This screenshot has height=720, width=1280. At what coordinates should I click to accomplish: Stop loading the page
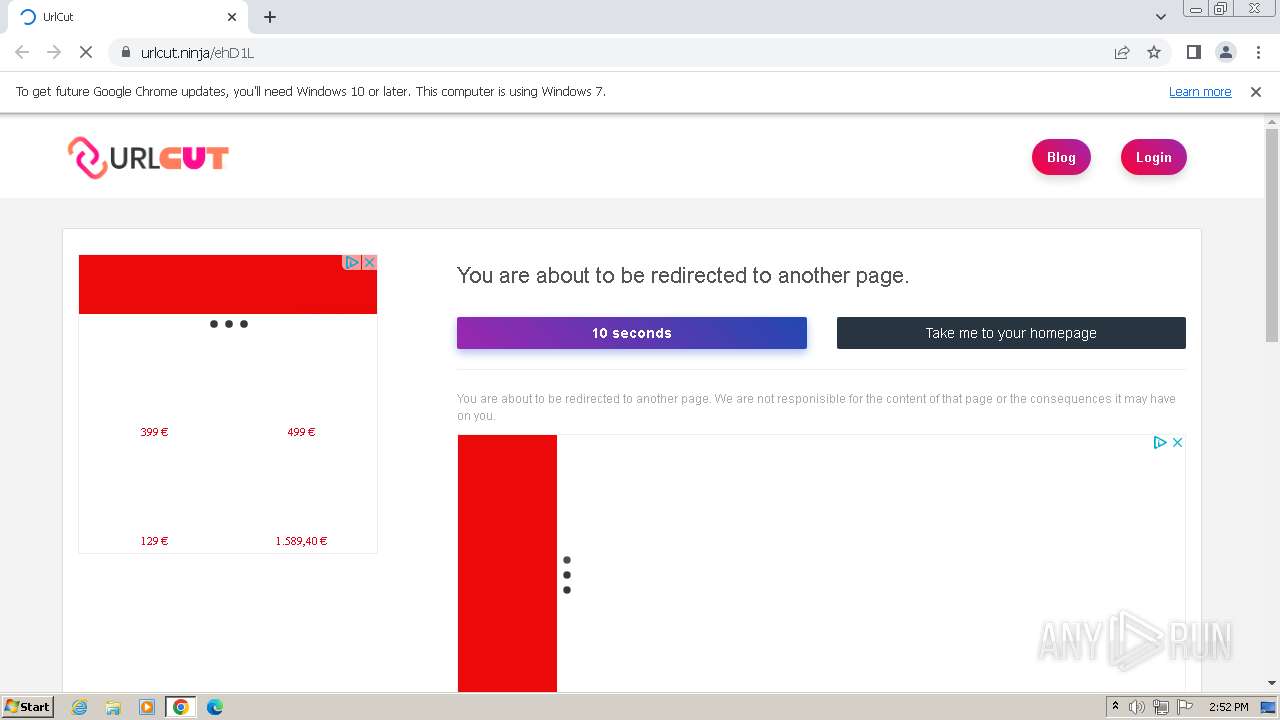tap(86, 52)
